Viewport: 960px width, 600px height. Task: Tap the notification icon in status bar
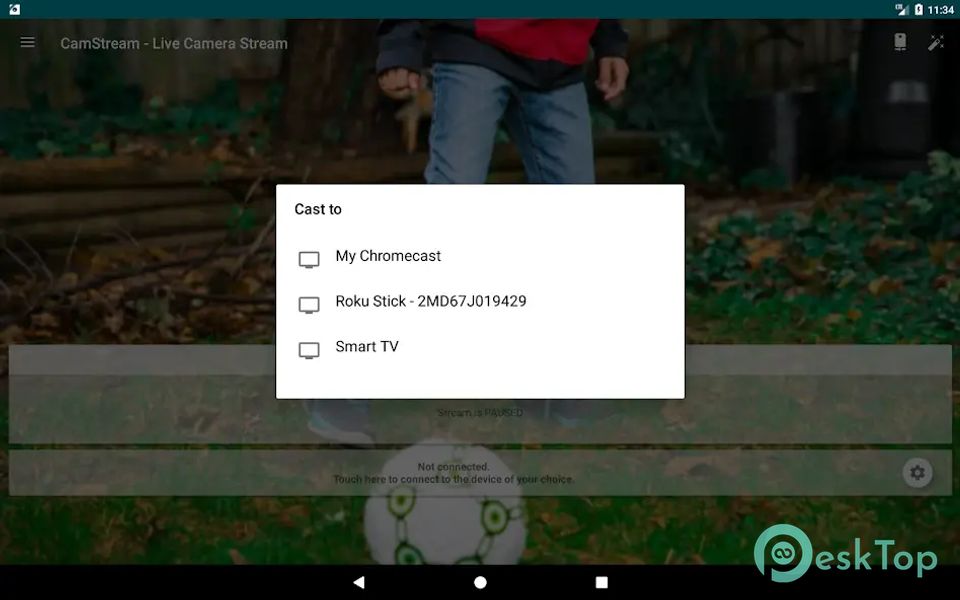15,9
